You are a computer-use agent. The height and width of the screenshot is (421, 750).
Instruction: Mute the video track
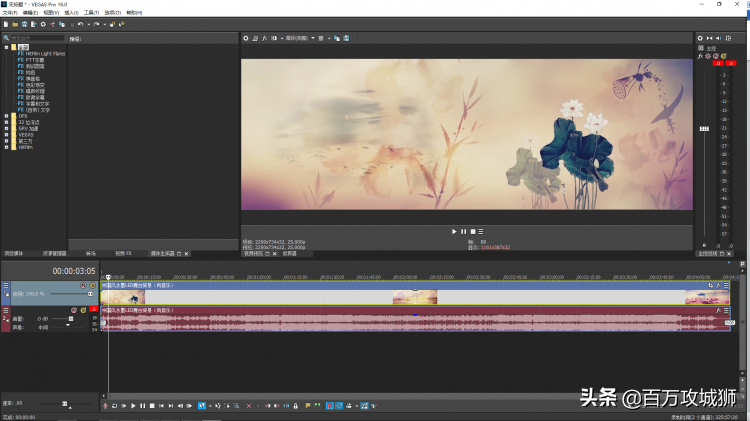point(83,286)
